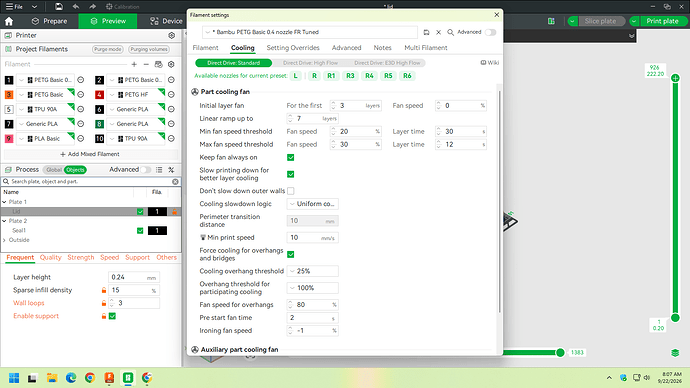Screen dimensions: 690x388
Task: Open Cooling overhang threshold dropdown
Action: click(x=312, y=271)
